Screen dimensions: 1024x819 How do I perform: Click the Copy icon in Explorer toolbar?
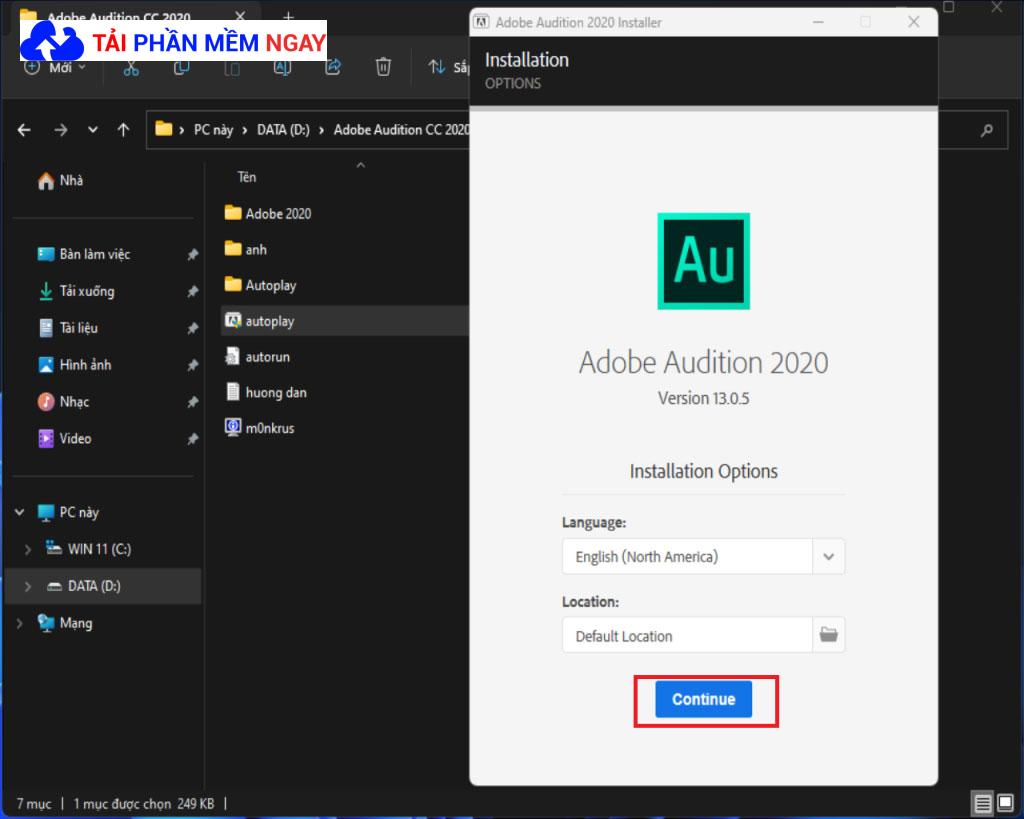coord(182,67)
